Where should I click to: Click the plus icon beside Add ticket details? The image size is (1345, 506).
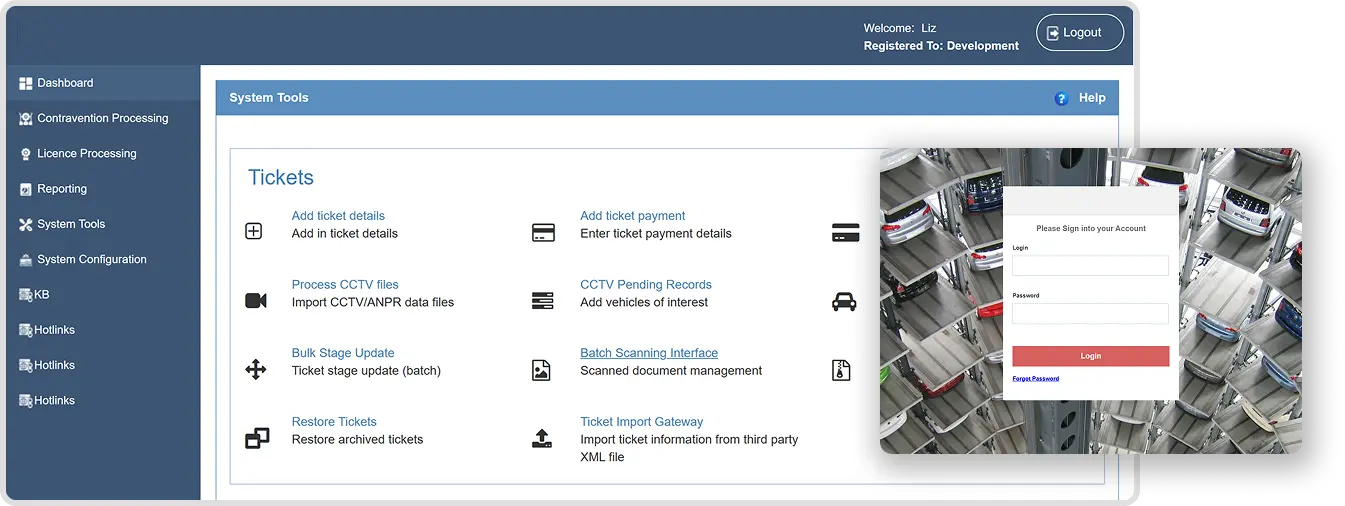pyautogui.click(x=254, y=232)
